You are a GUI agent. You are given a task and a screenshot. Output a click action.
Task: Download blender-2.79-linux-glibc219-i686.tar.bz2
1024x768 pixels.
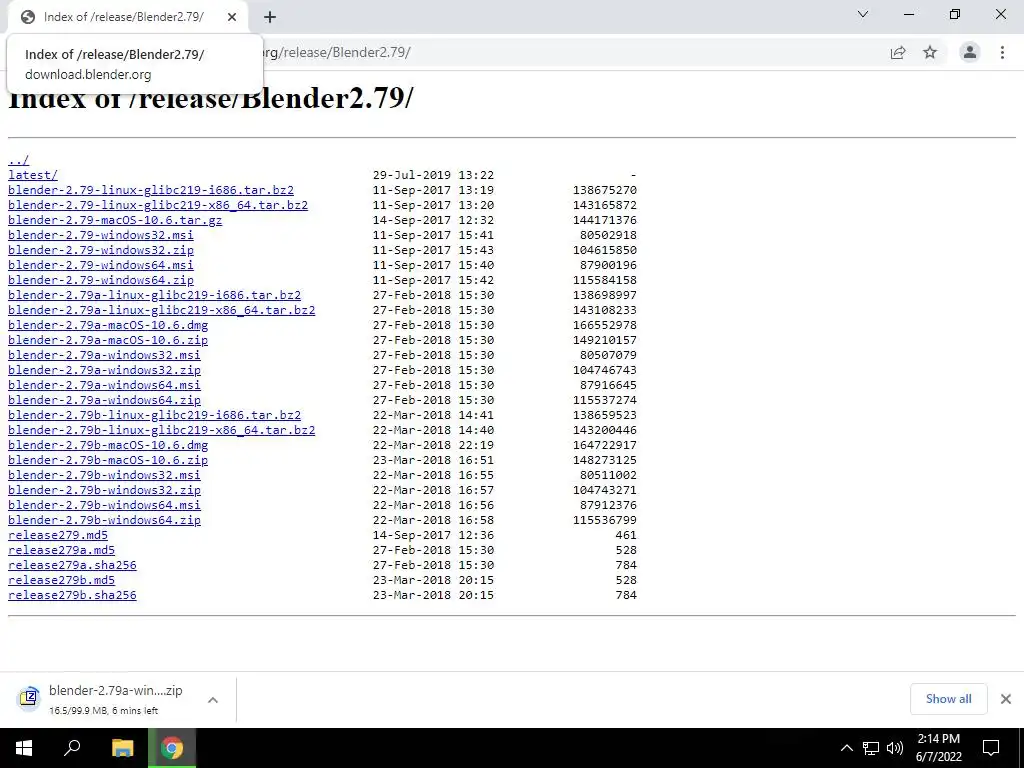point(151,190)
